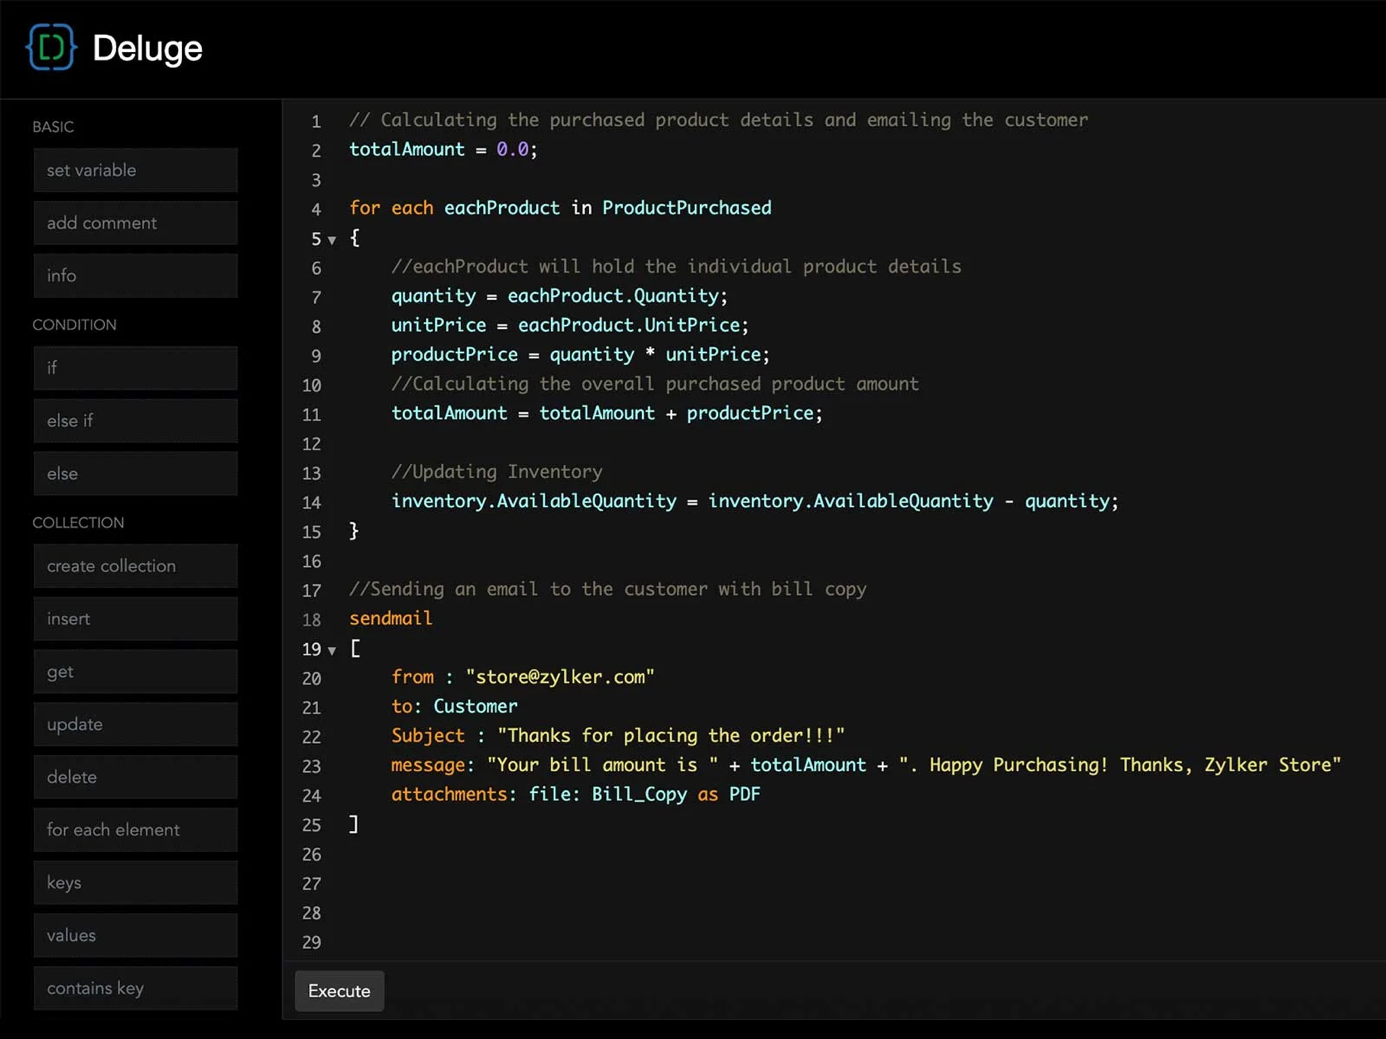Pick the get collection block
Image resolution: width=1386 pixels, height=1039 pixels.
[135, 672]
